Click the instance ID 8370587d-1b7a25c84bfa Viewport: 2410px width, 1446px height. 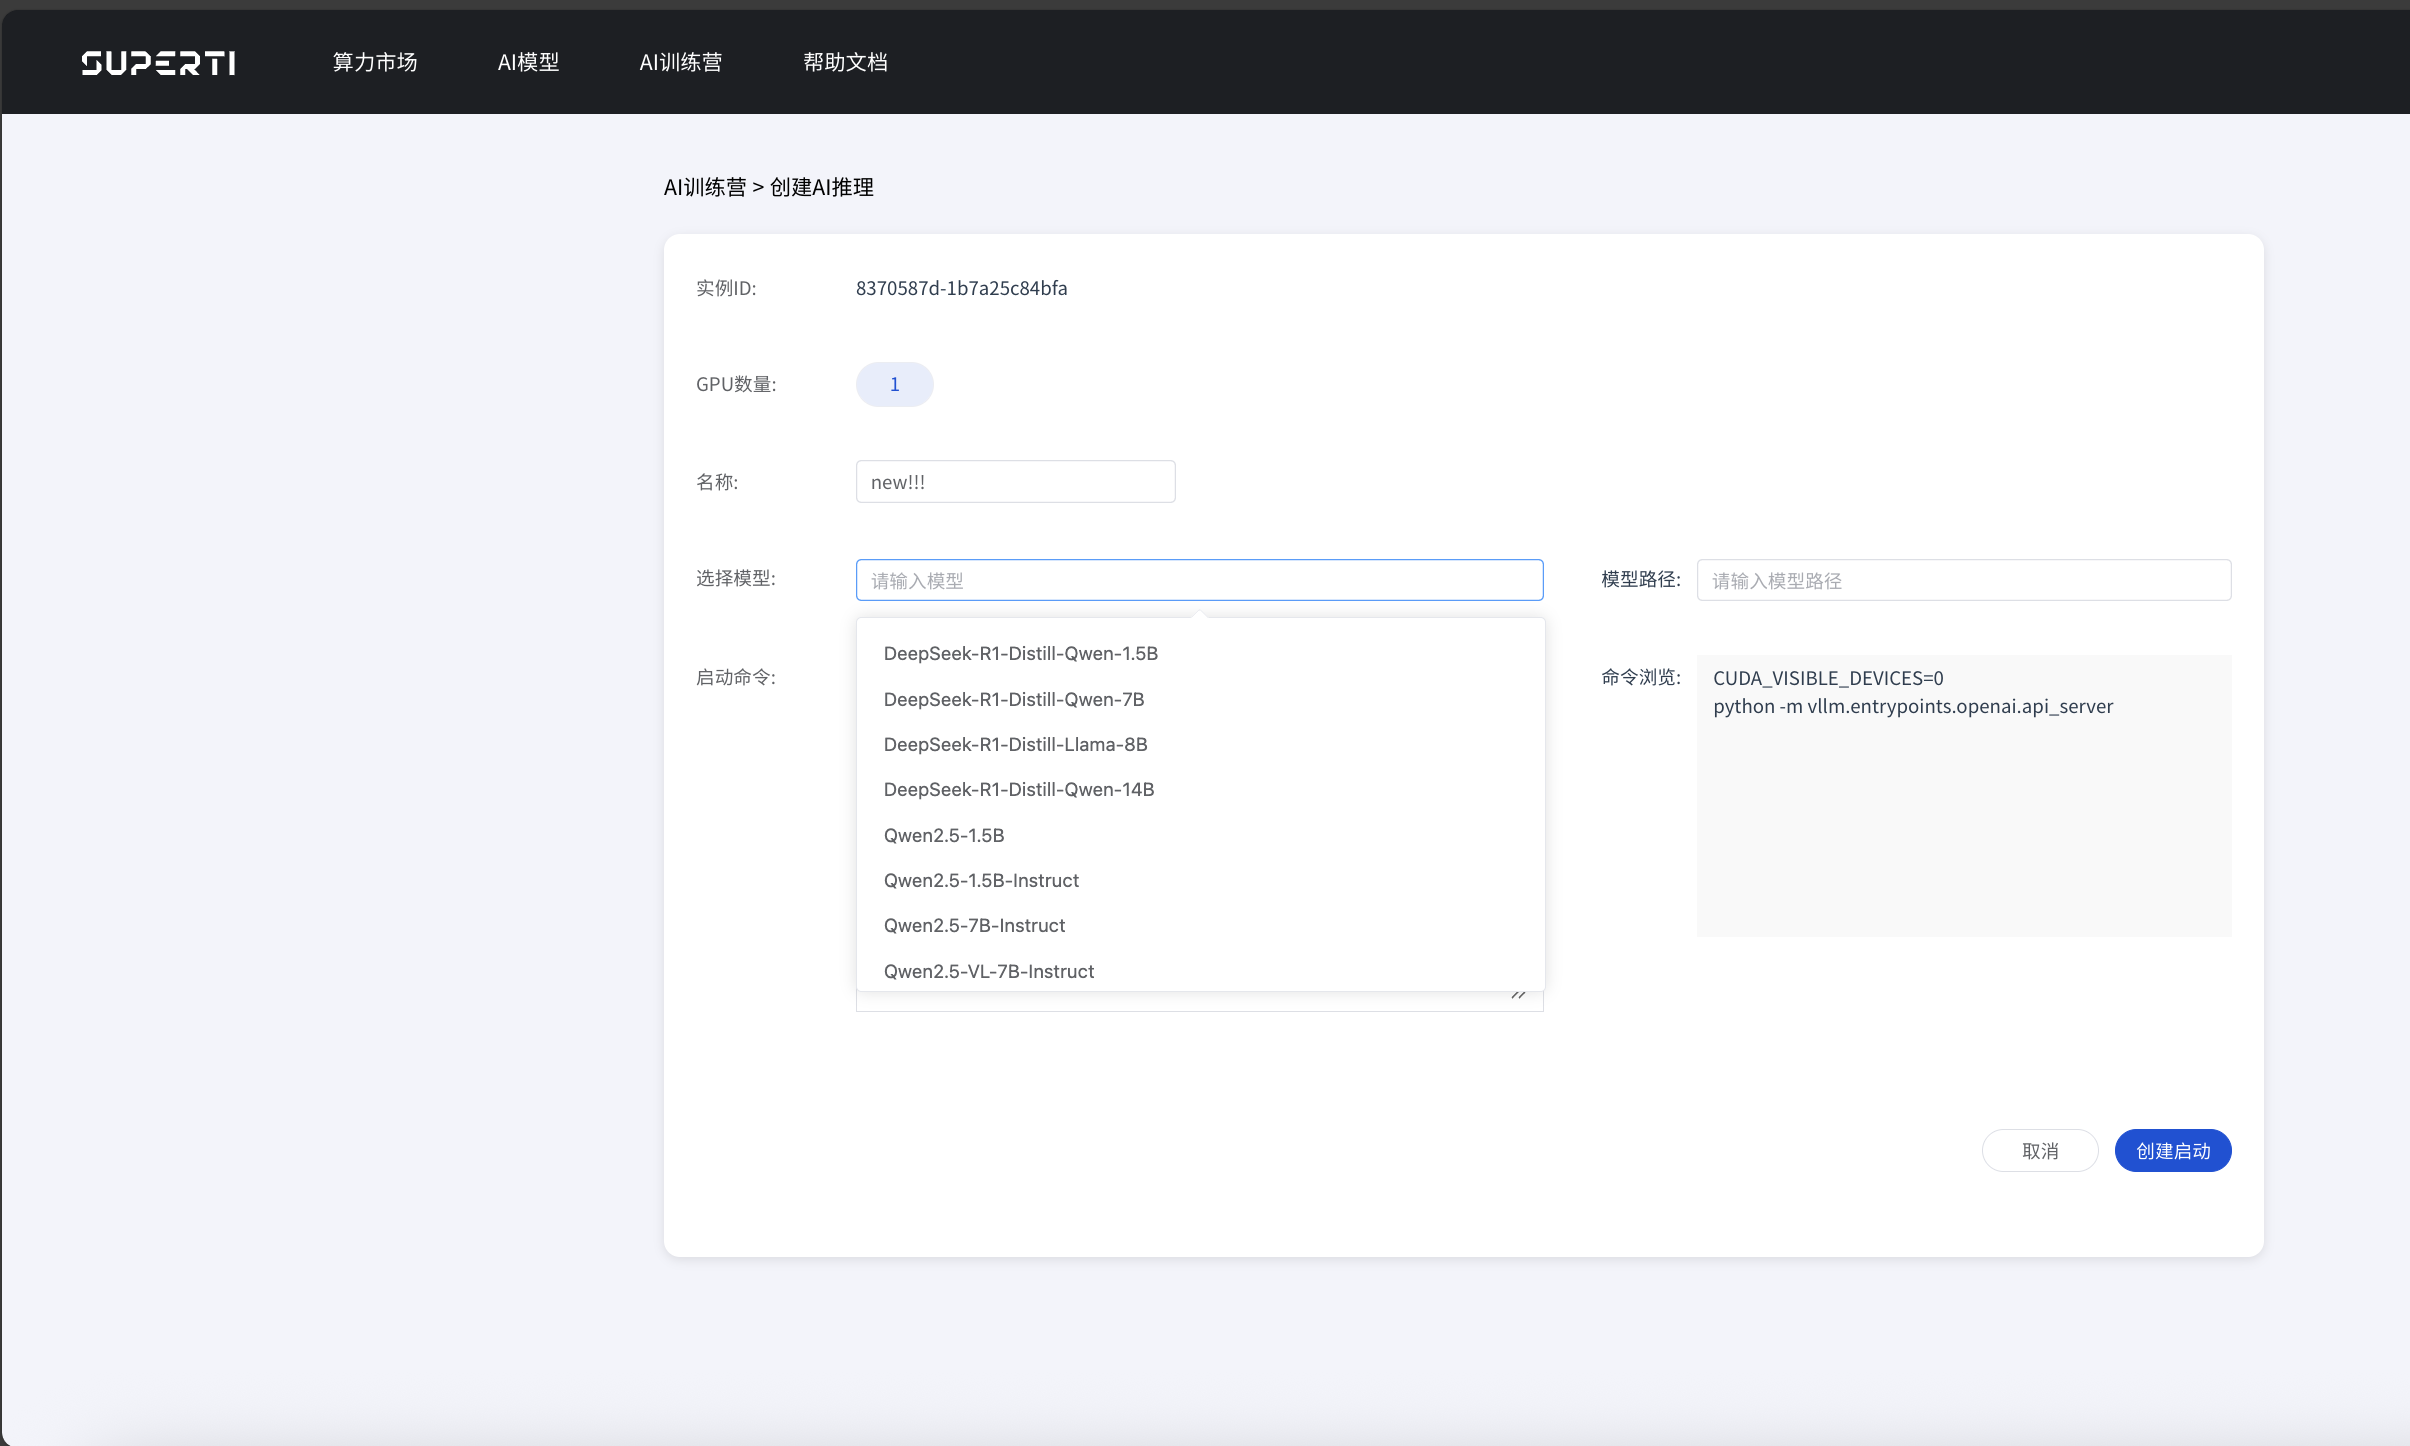[961, 288]
